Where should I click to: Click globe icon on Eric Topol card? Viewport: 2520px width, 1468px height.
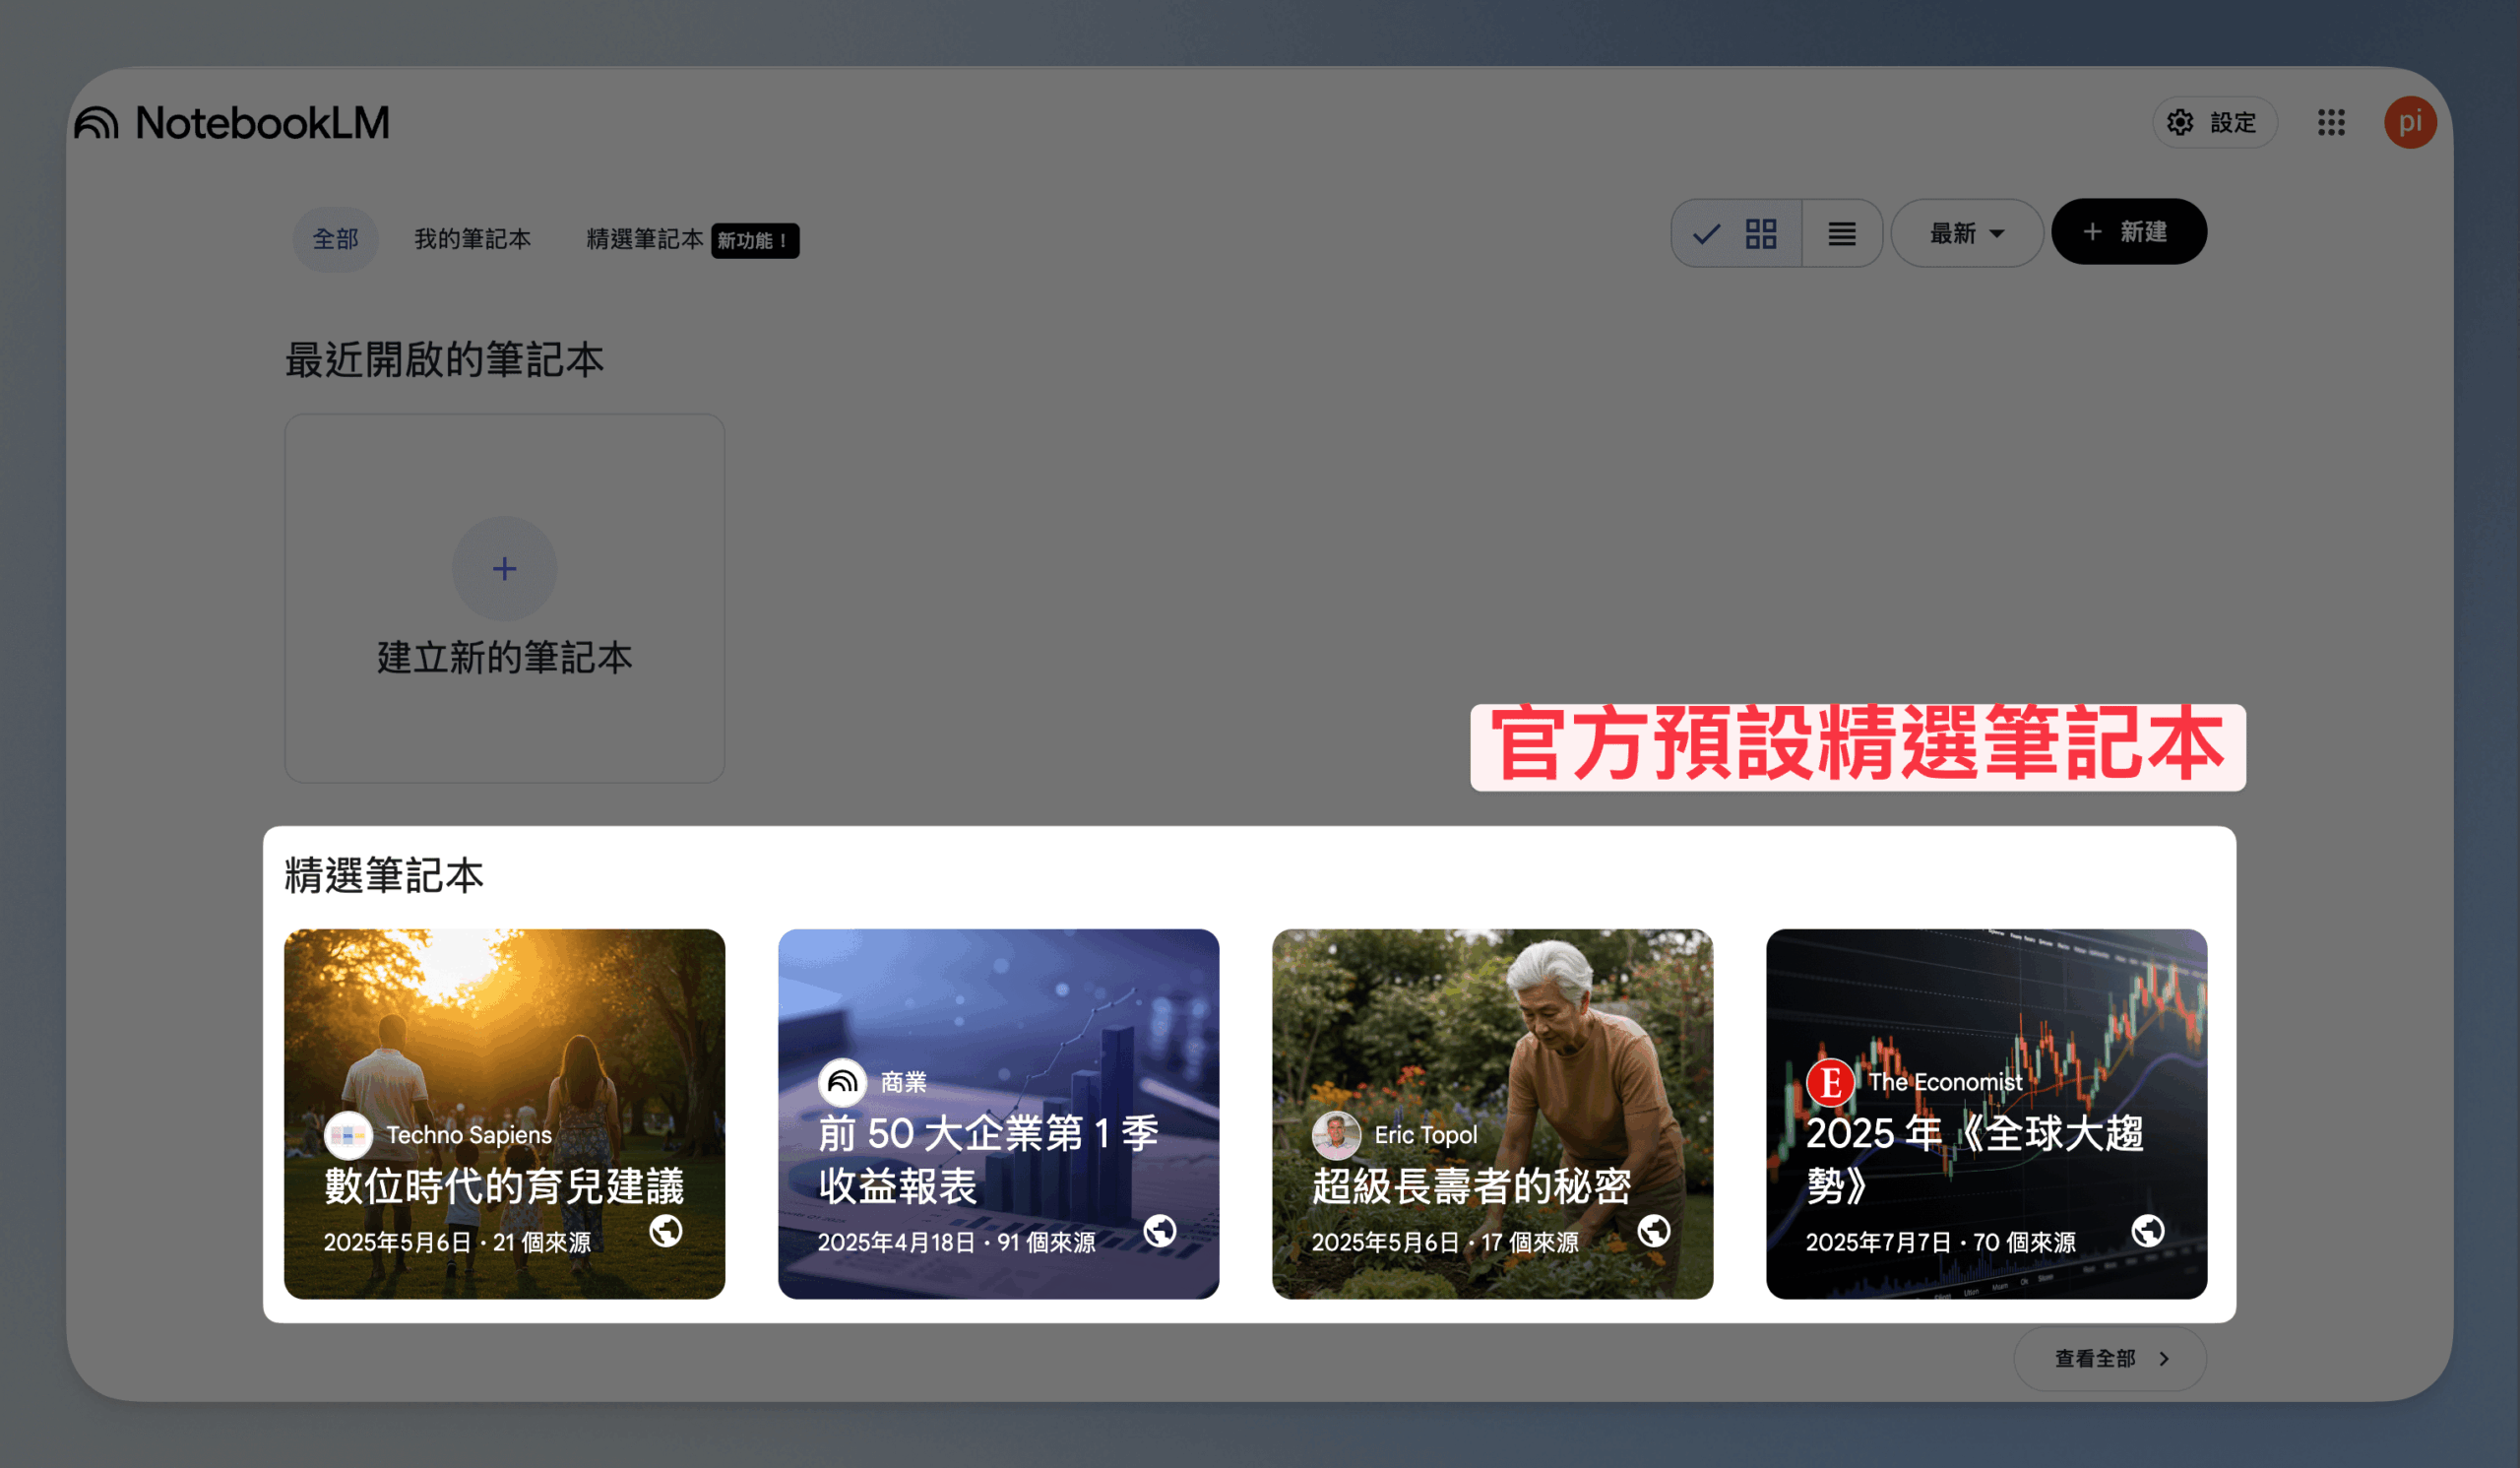(1654, 1231)
